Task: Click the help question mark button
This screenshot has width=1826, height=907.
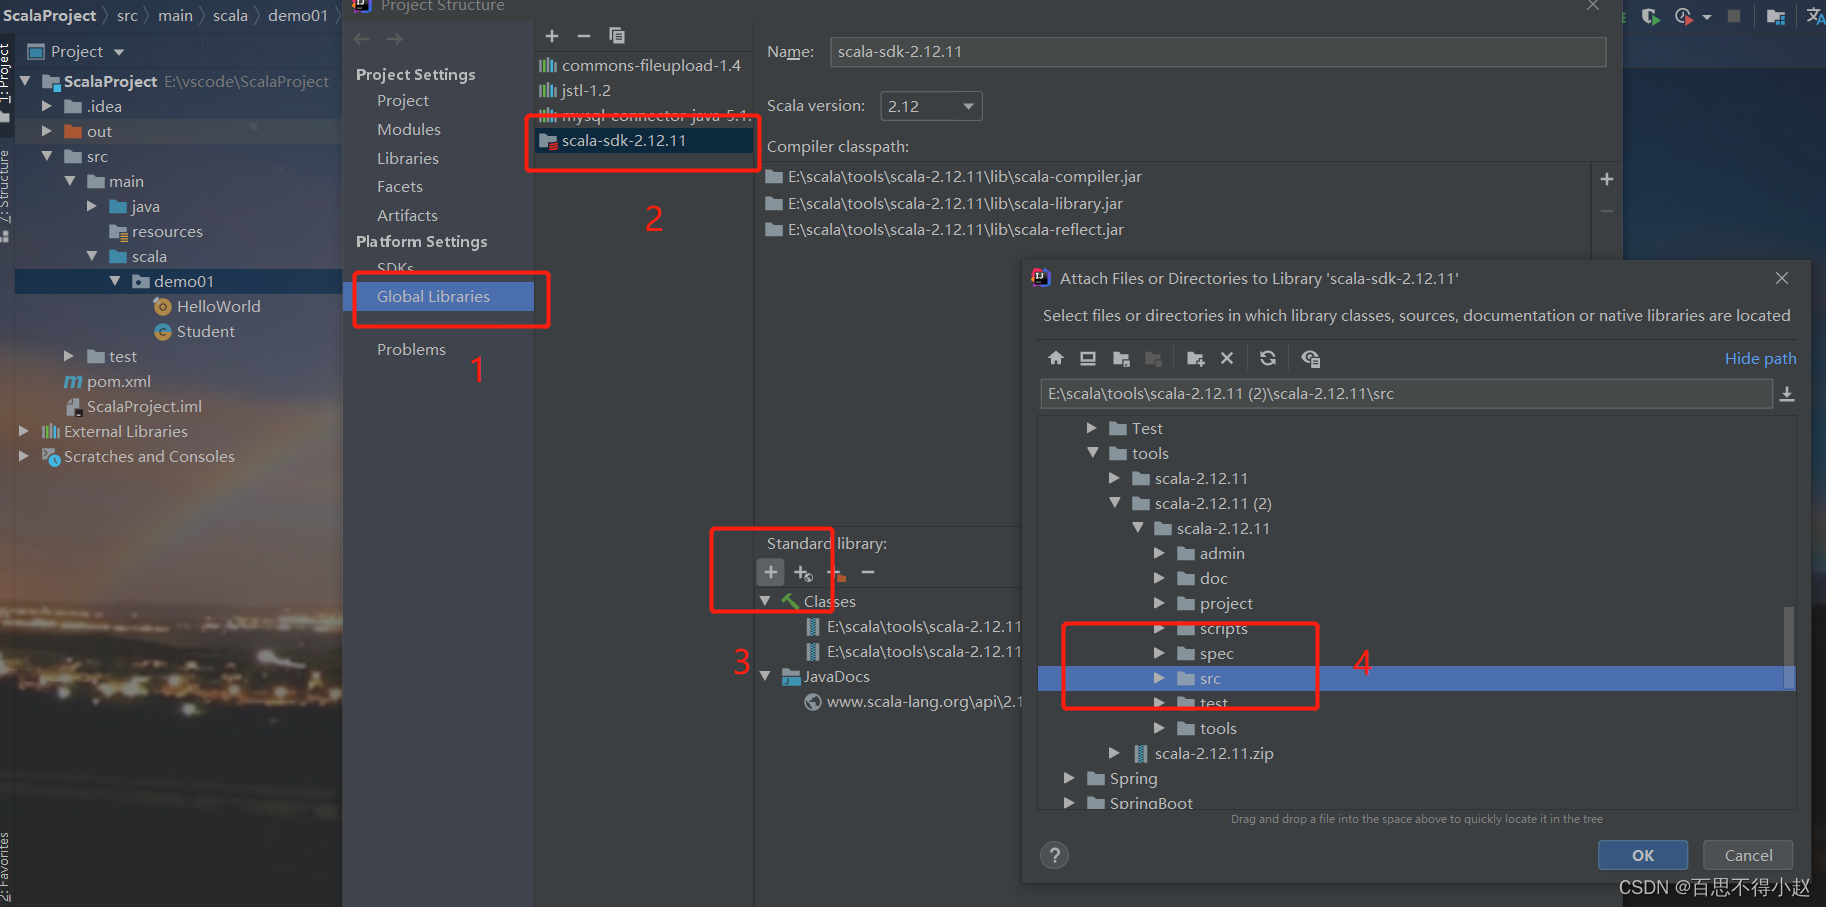Action: (1054, 855)
